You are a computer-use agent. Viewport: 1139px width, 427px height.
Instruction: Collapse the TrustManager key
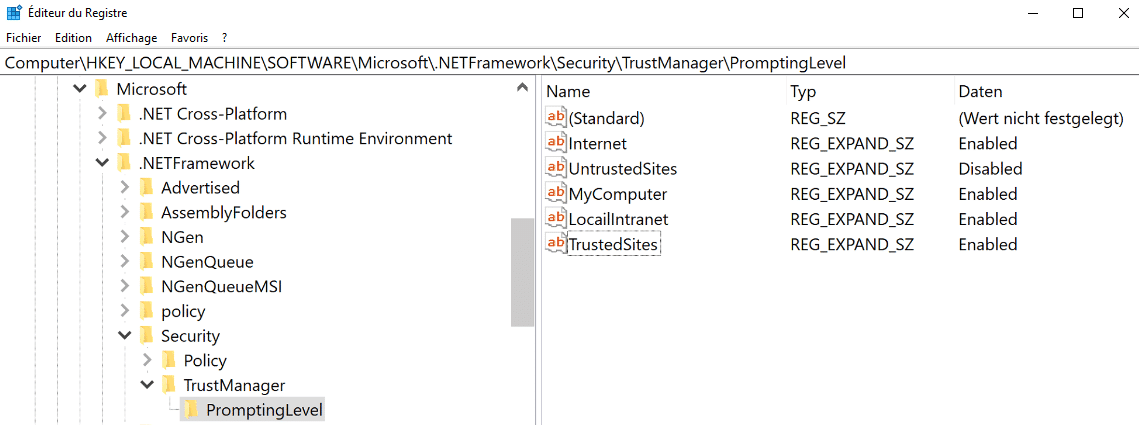147,385
